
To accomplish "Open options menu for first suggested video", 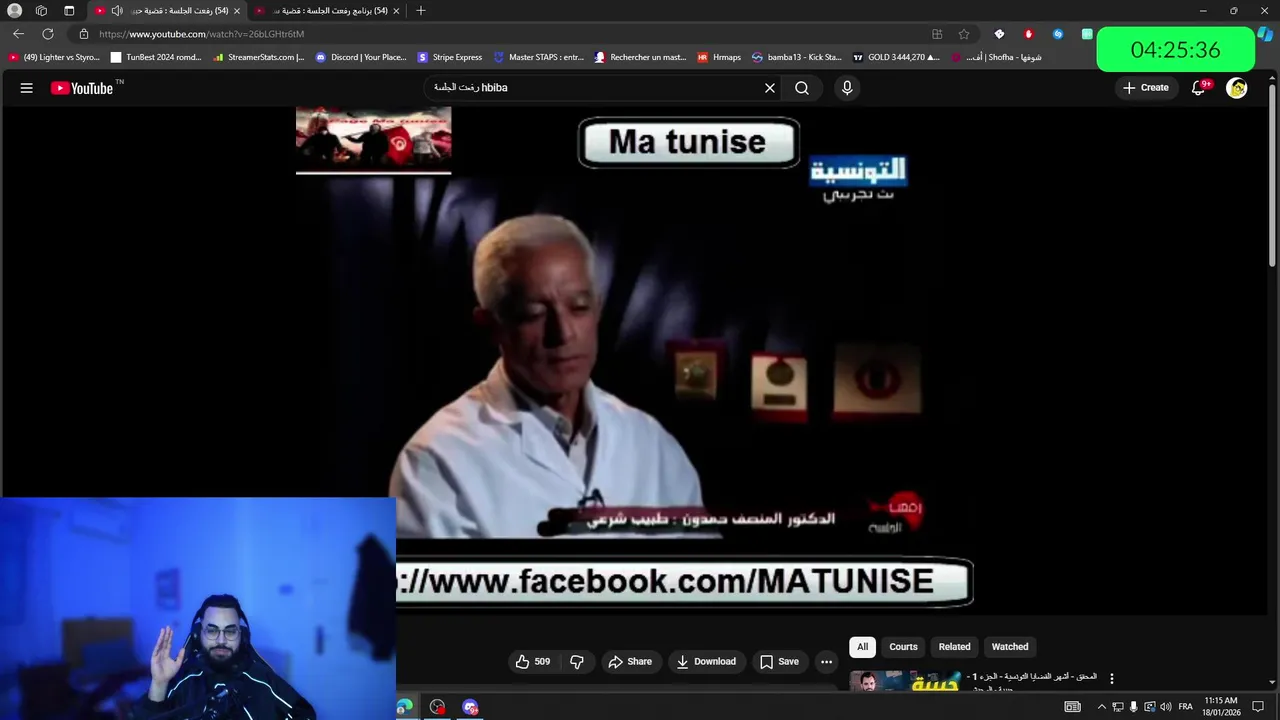I will tap(1111, 679).
